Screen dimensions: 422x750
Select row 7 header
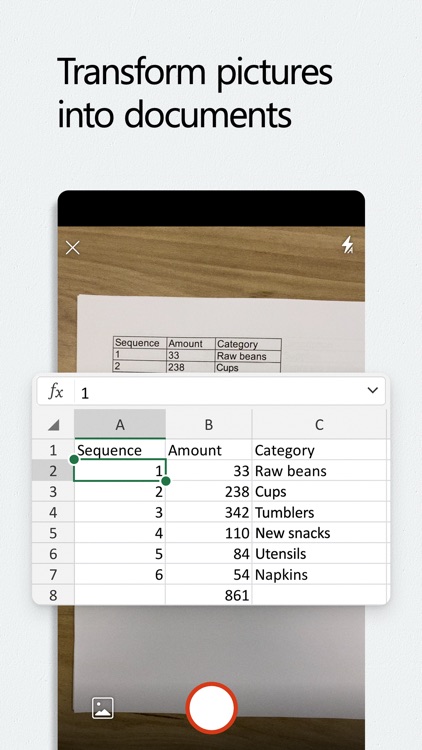pyautogui.click(x=53, y=574)
